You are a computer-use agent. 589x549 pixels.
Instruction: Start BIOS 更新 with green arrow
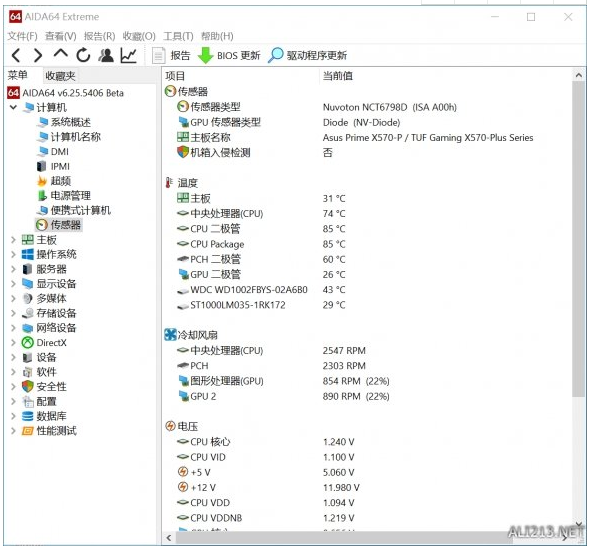[x=229, y=56]
